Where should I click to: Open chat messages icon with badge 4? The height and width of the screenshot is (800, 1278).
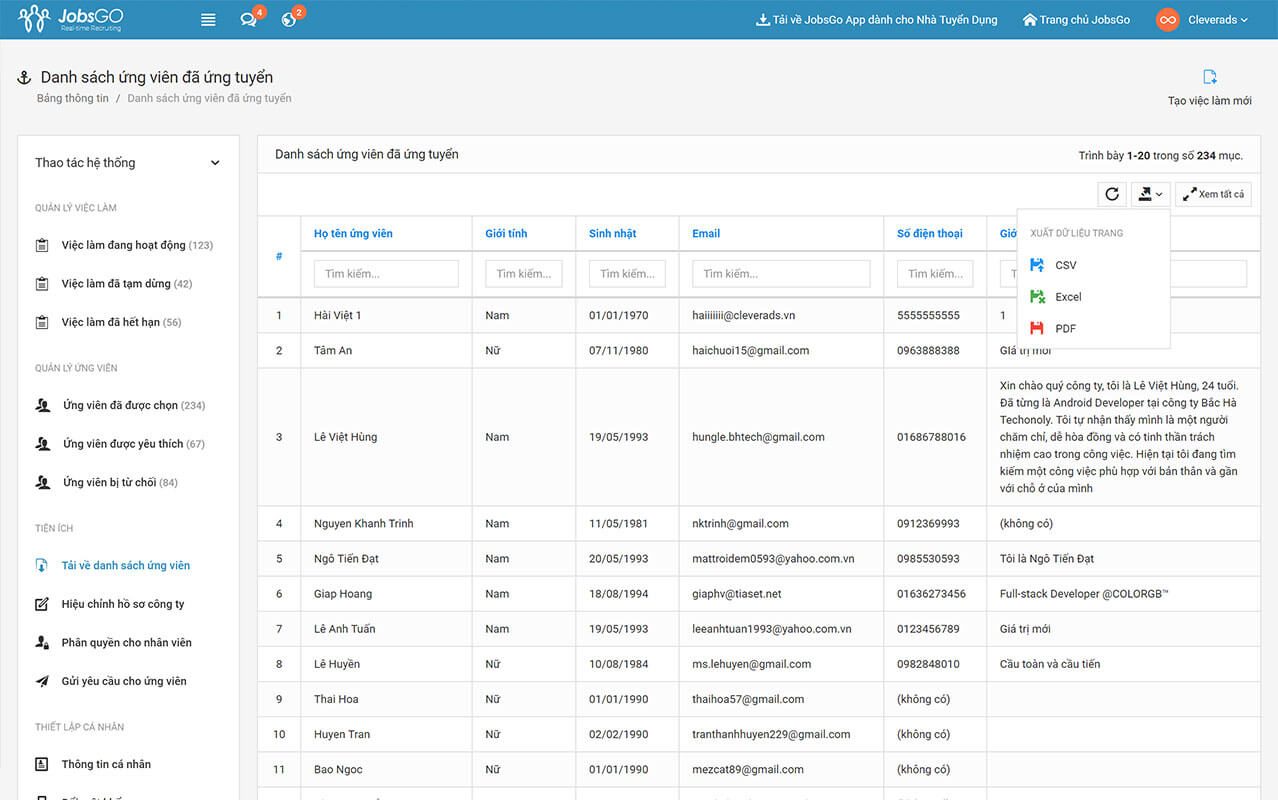point(249,20)
